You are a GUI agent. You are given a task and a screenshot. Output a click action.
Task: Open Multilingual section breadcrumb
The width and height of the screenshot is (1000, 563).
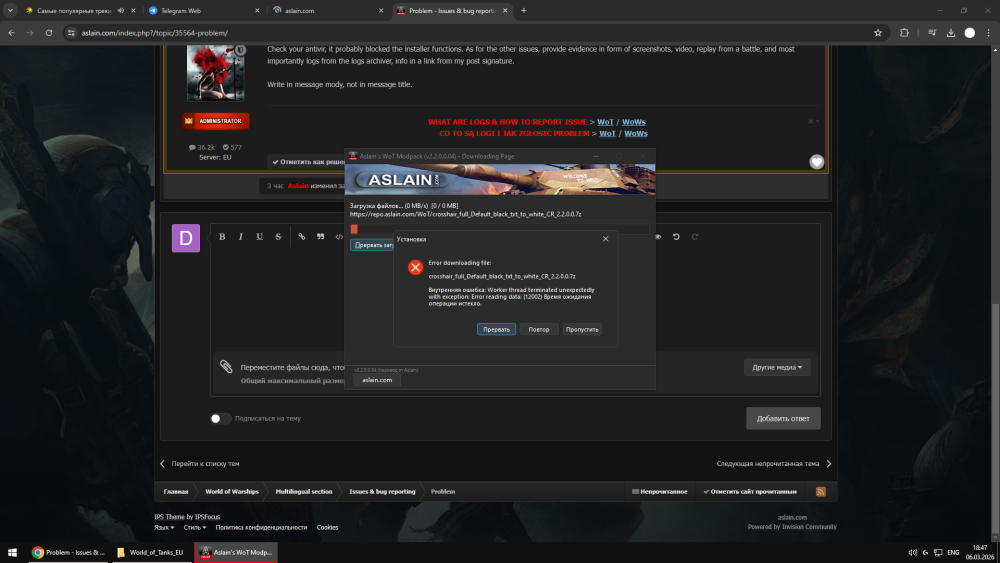pyautogui.click(x=304, y=492)
